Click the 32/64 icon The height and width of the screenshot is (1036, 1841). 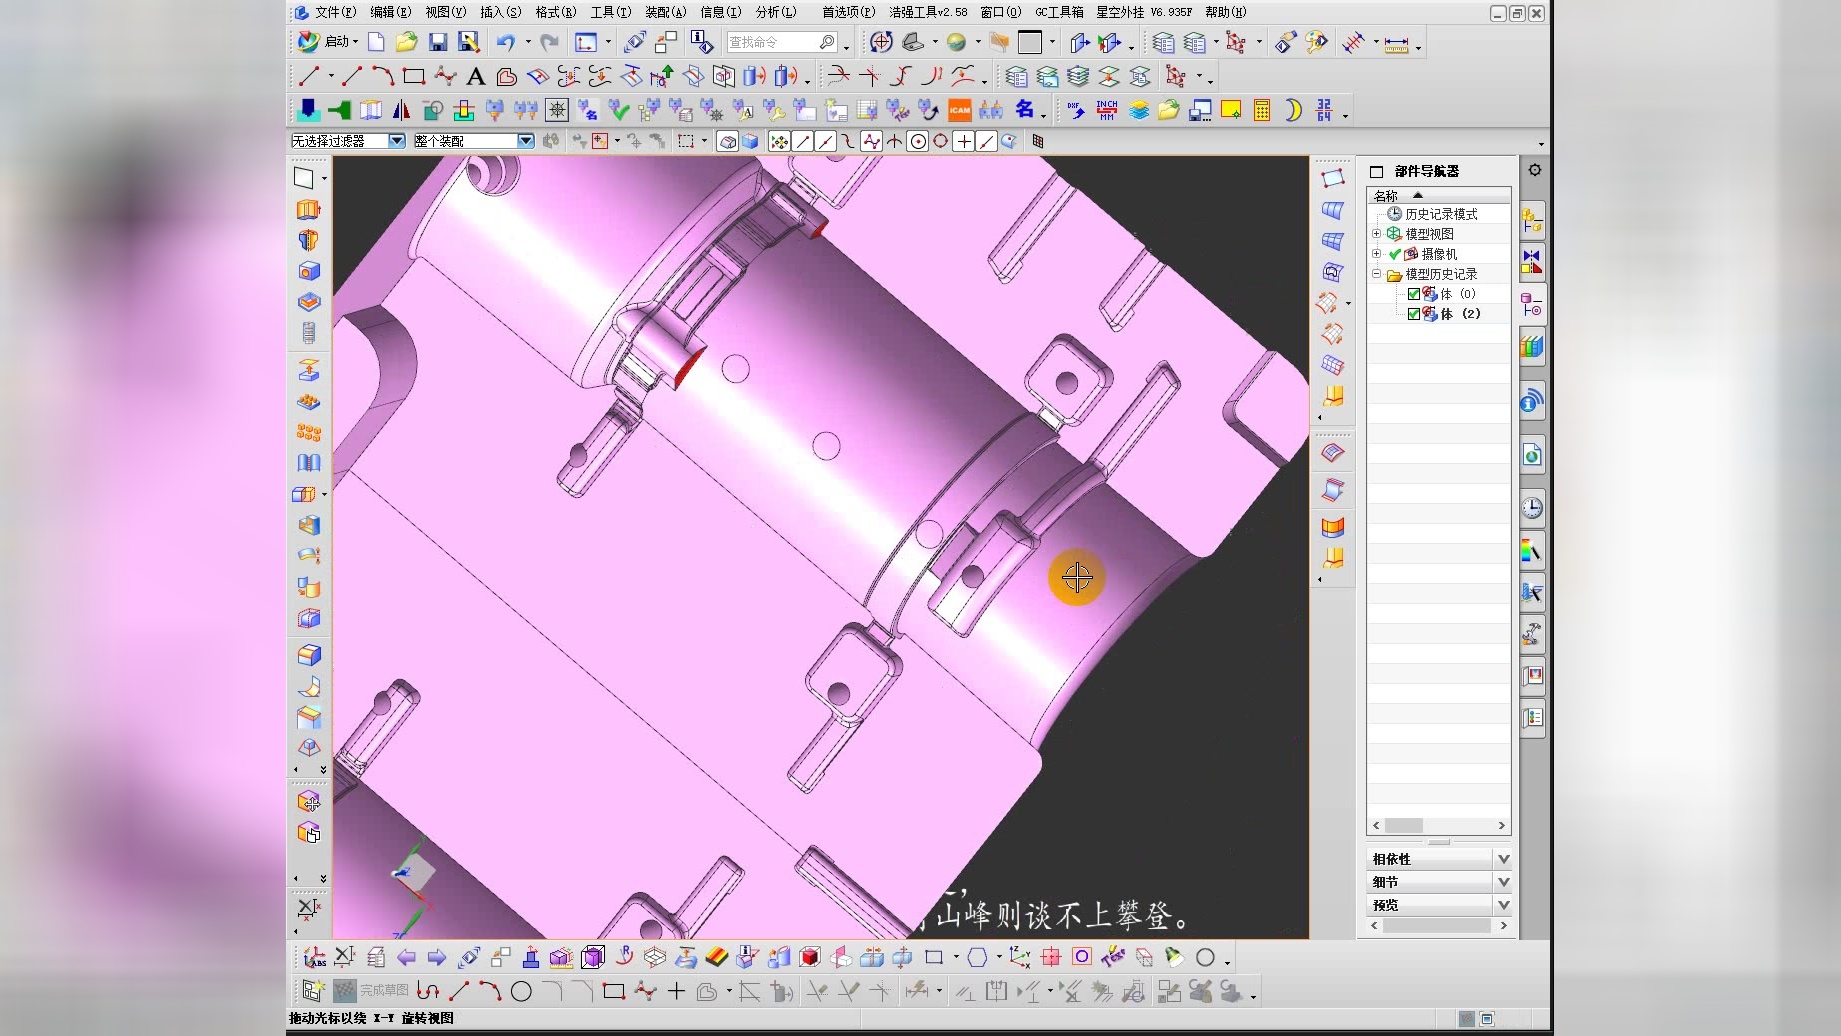coord(1324,110)
